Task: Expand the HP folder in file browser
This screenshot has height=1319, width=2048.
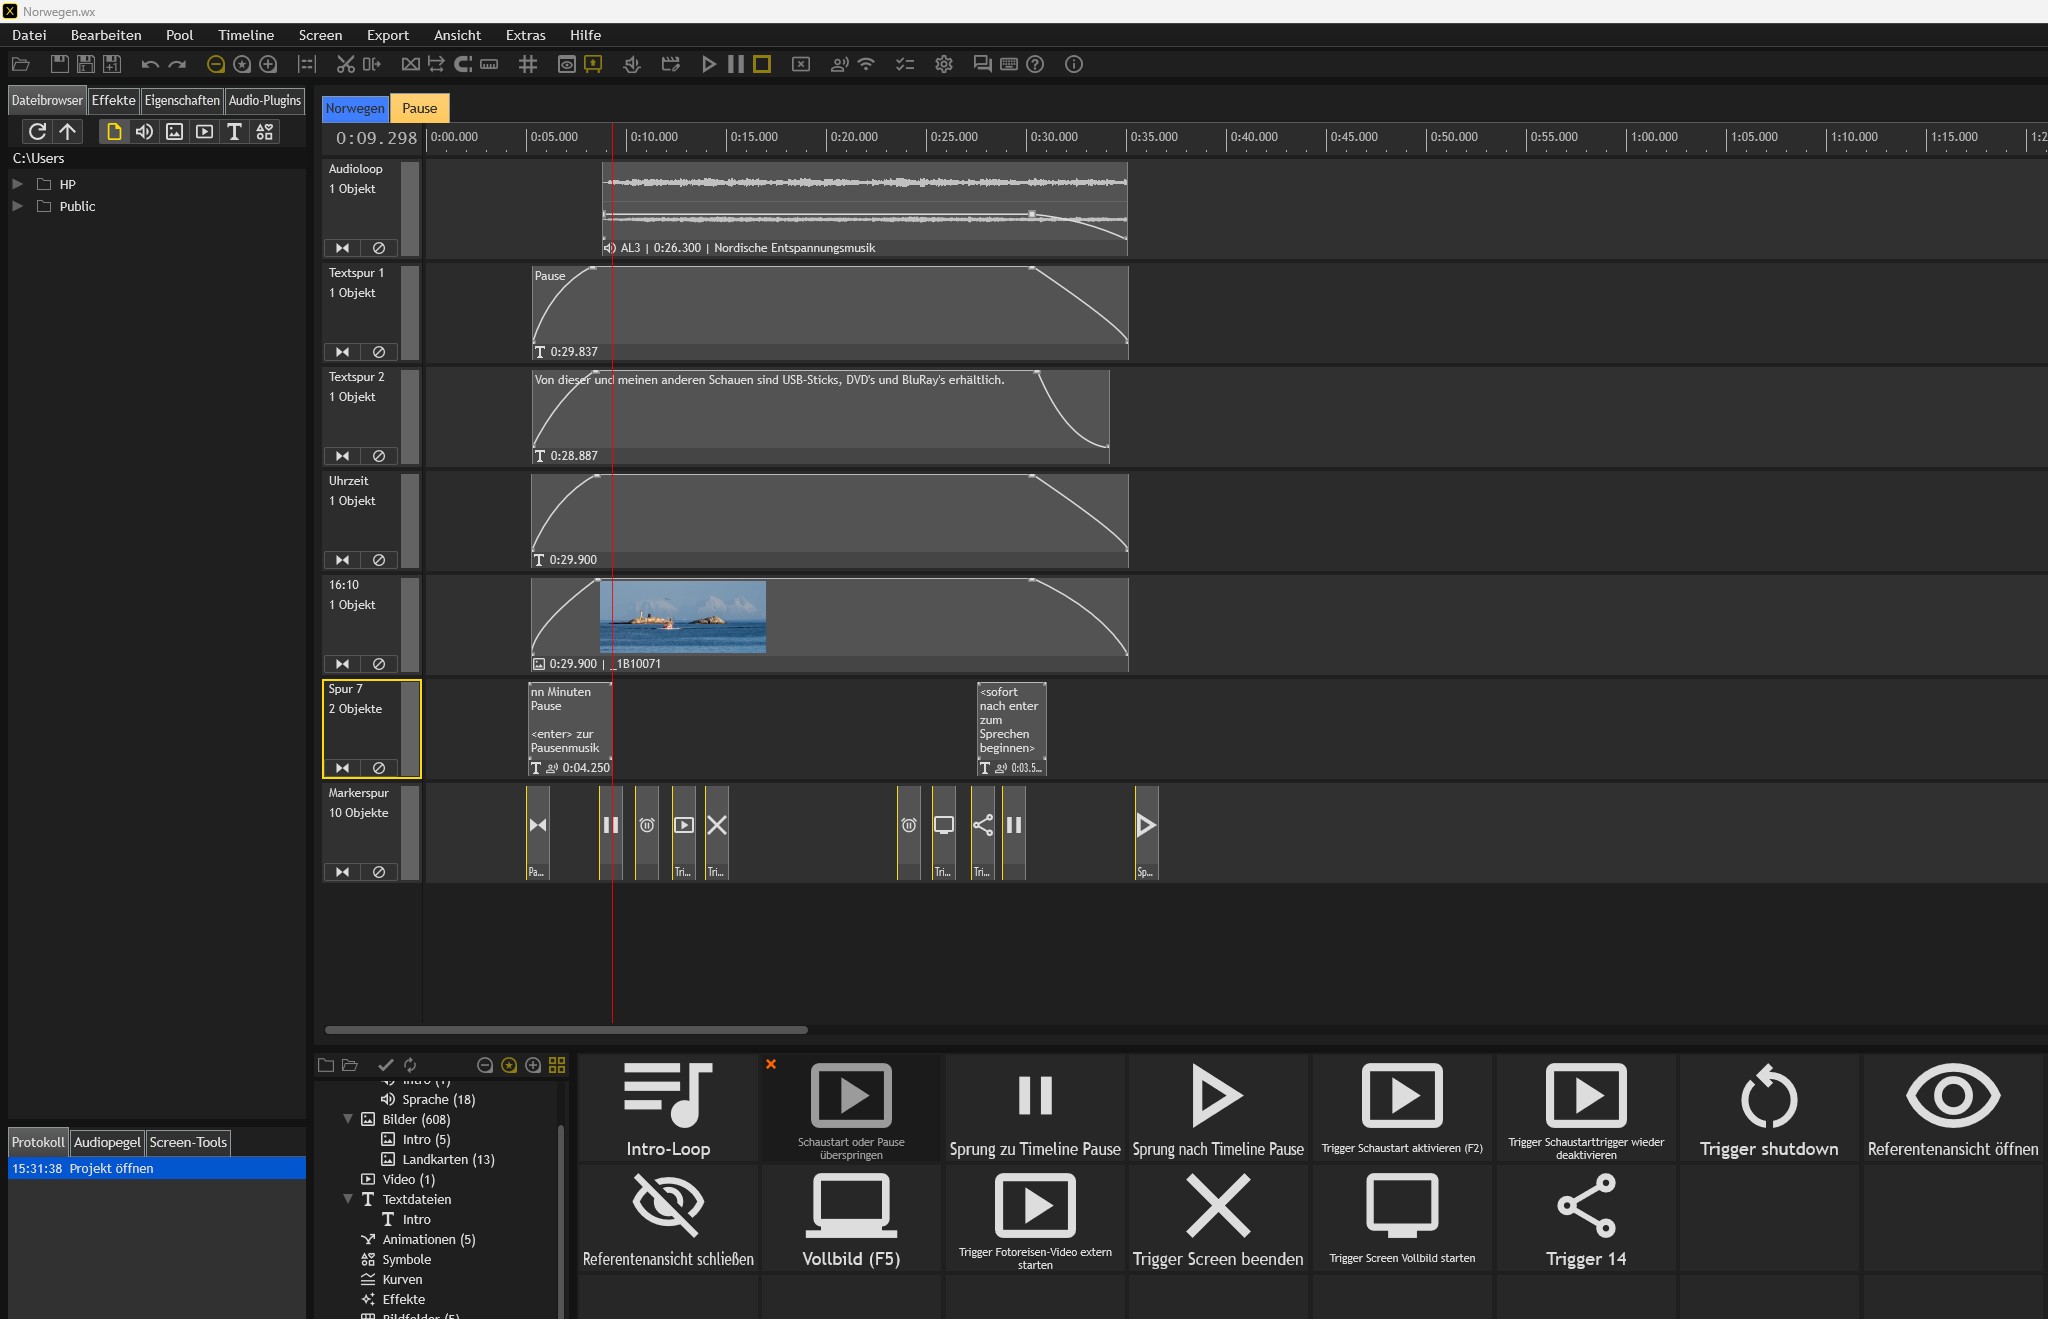Action: click(x=17, y=184)
